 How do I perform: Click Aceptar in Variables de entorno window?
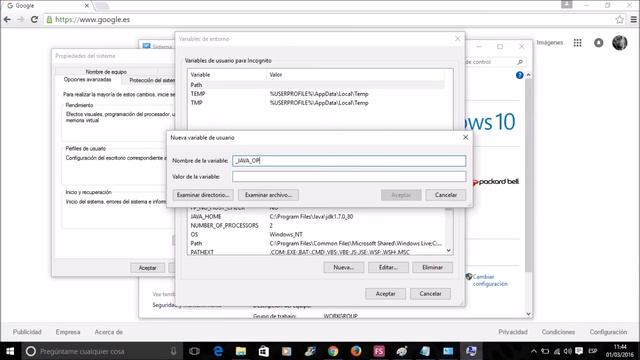coord(385,293)
